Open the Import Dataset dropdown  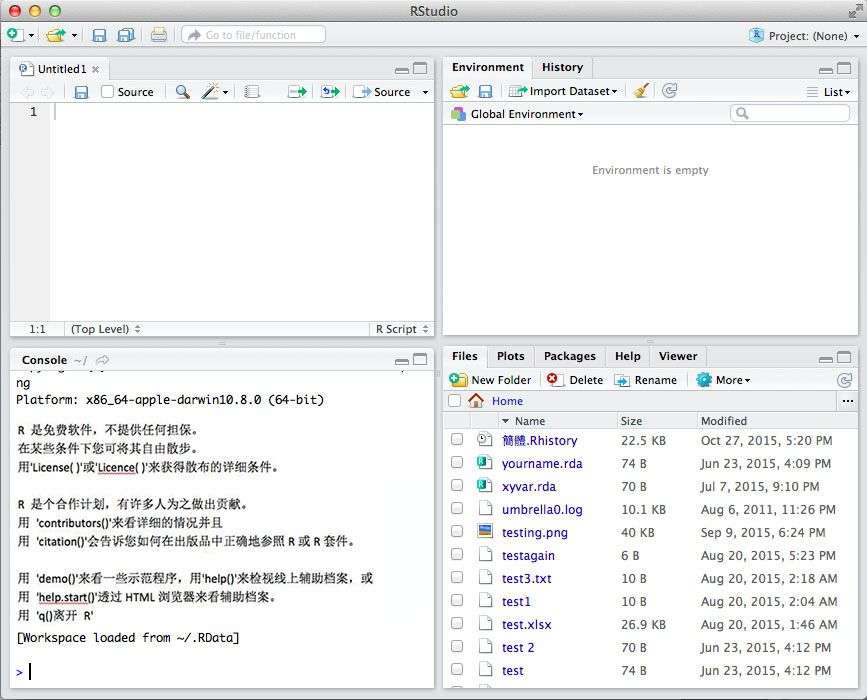pos(563,91)
